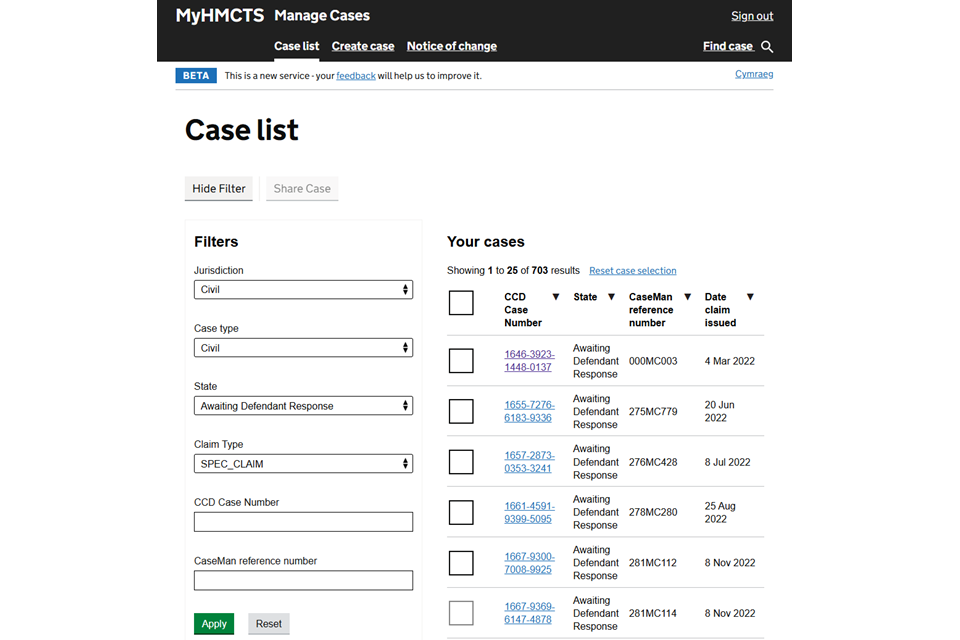The width and height of the screenshot is (960, 640).
Task: Sort by CCD Case Number arrow
Action: 556,297
